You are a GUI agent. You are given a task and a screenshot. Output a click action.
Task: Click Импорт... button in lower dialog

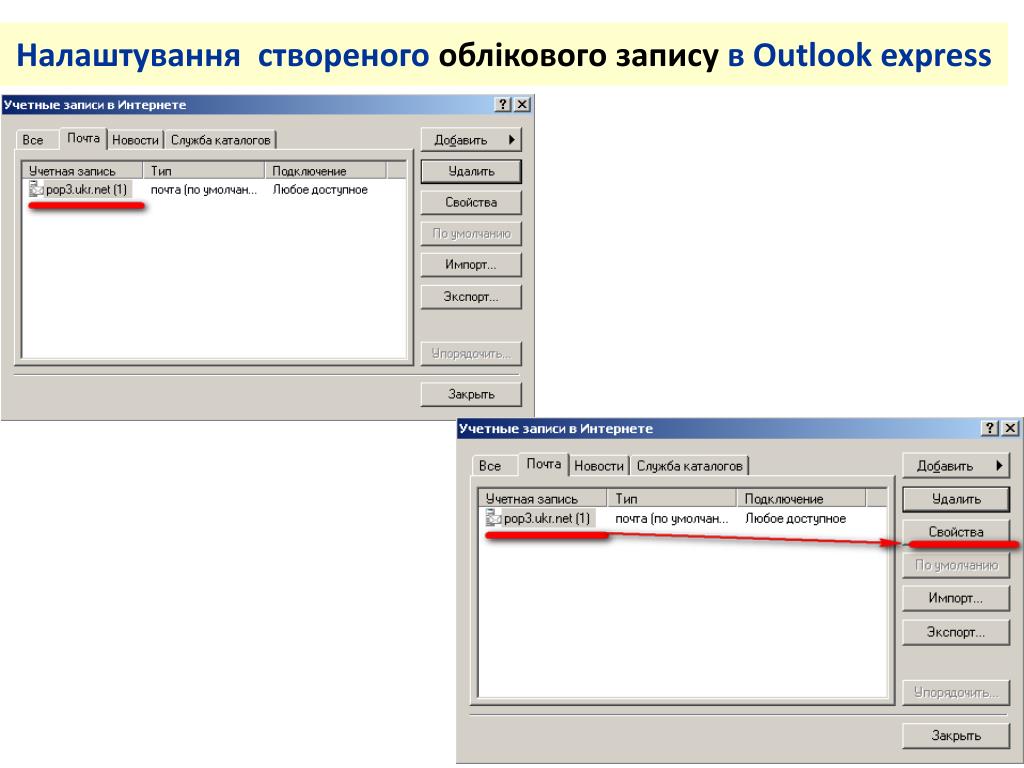(956, 598)
